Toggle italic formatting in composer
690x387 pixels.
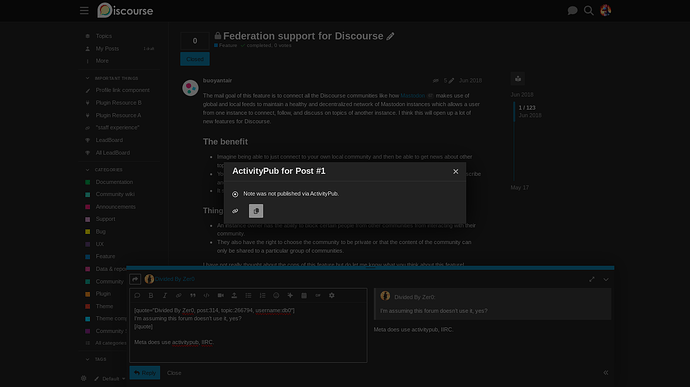coord(165,295)
